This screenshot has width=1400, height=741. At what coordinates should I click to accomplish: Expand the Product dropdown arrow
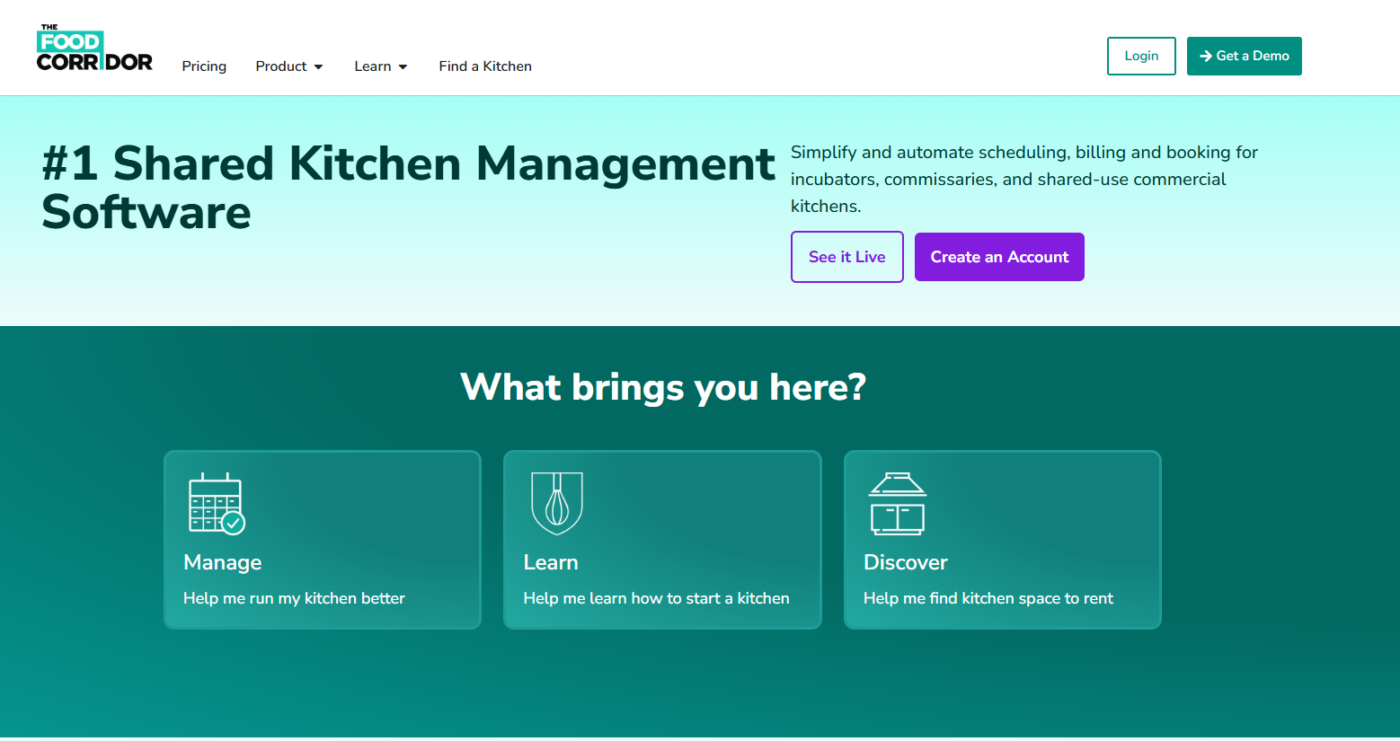click(319, 67)
